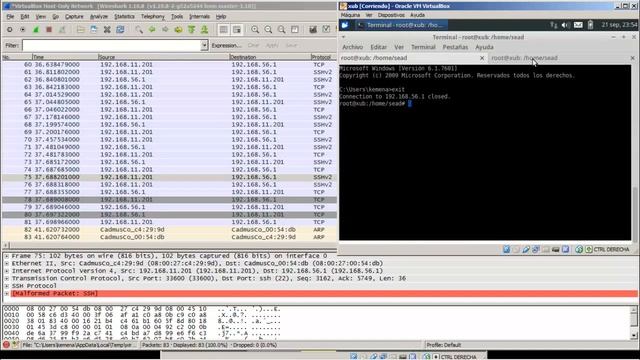This screenshot has width=640, height=360.
Task: Open the guest mail envelope indicator
Action: (x=578, y=25)
